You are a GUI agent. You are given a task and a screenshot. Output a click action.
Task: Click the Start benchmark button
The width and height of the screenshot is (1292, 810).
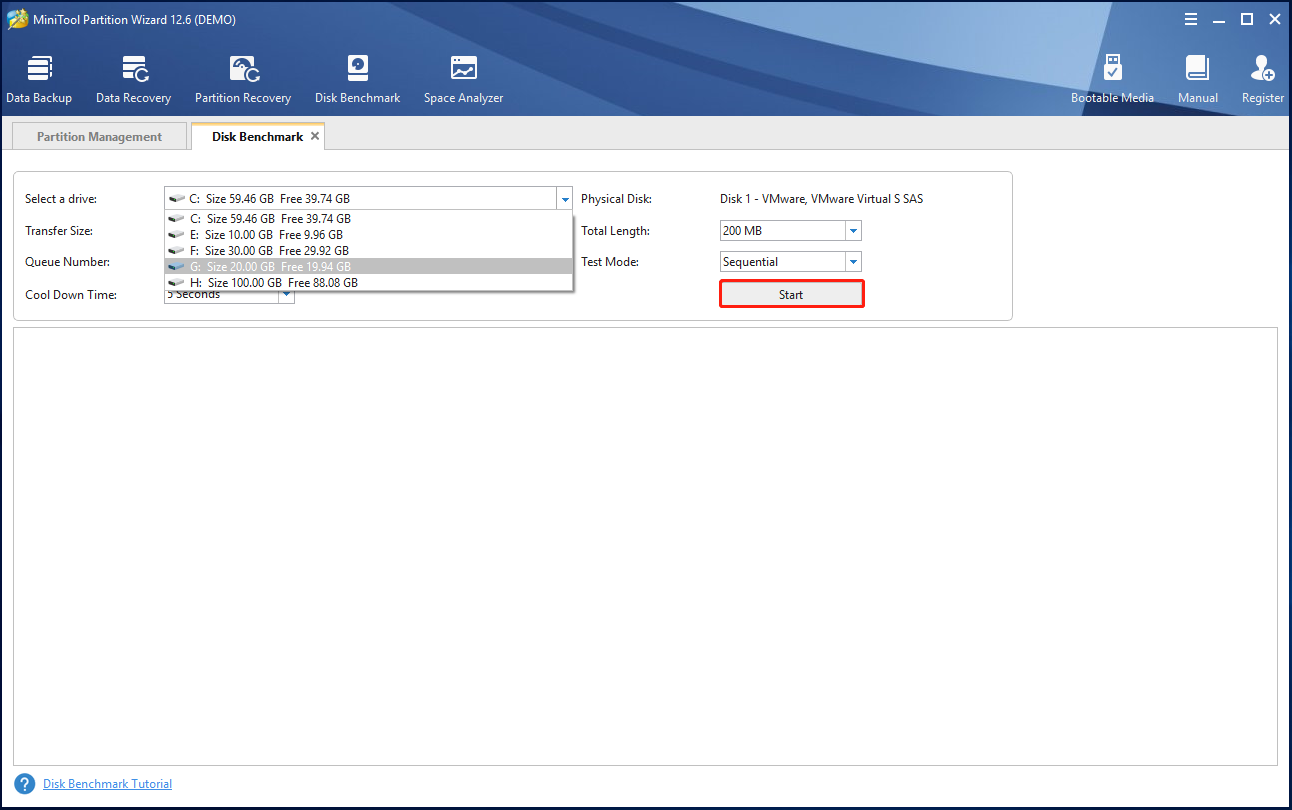click(x=791, y=294)
